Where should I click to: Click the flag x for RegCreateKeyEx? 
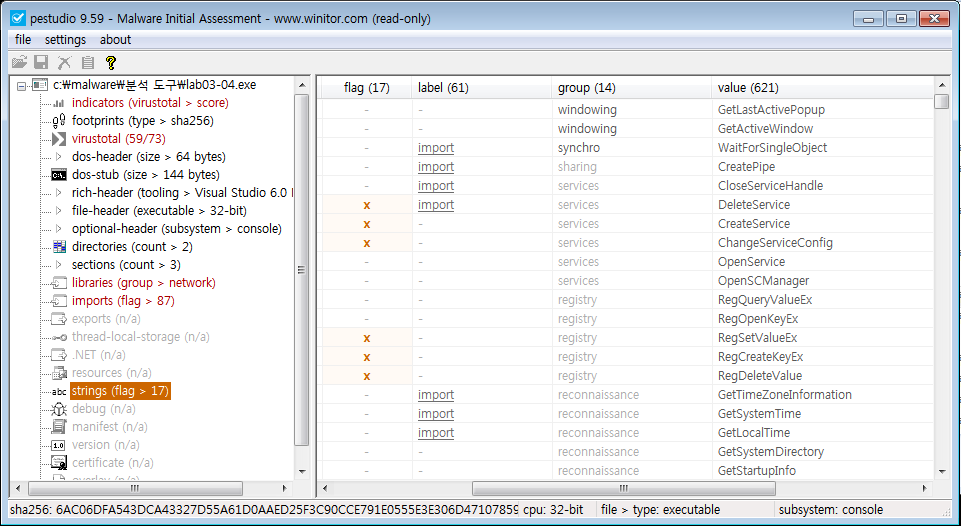(x=367, y=357)
